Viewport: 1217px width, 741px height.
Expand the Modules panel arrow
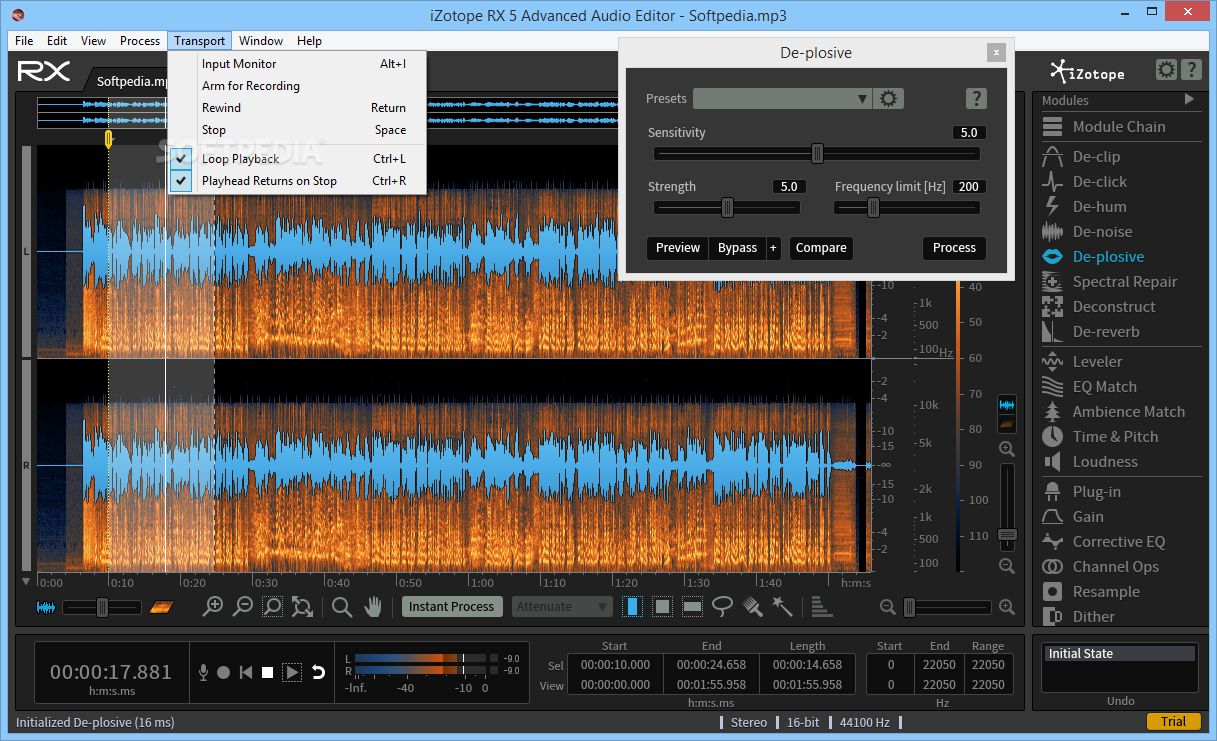(1189, 100)
